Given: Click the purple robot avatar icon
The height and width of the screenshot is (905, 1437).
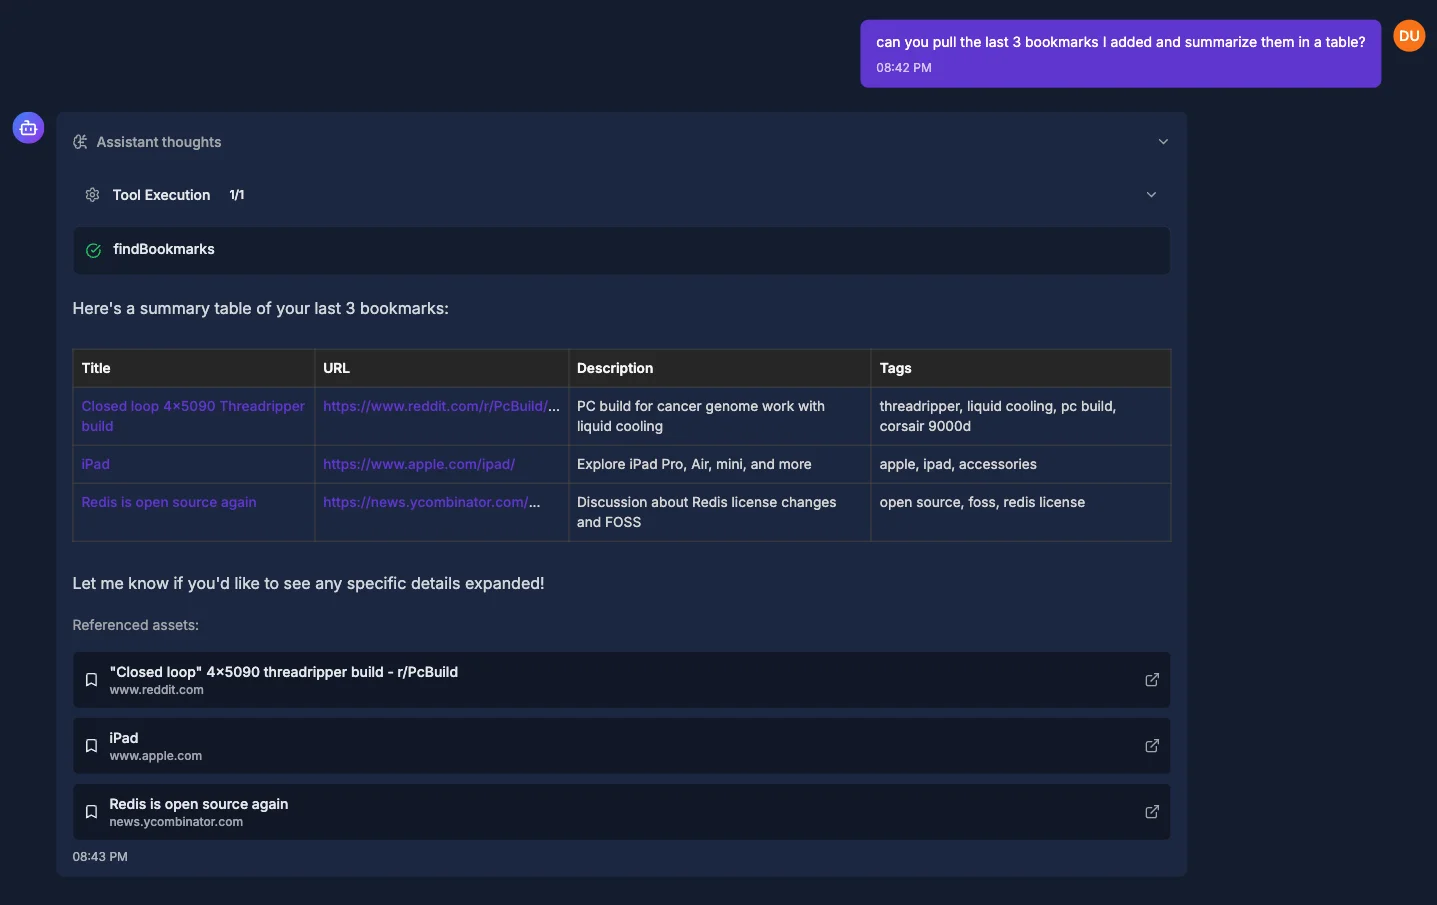Looking at the screenshot, I should (27, 127).
